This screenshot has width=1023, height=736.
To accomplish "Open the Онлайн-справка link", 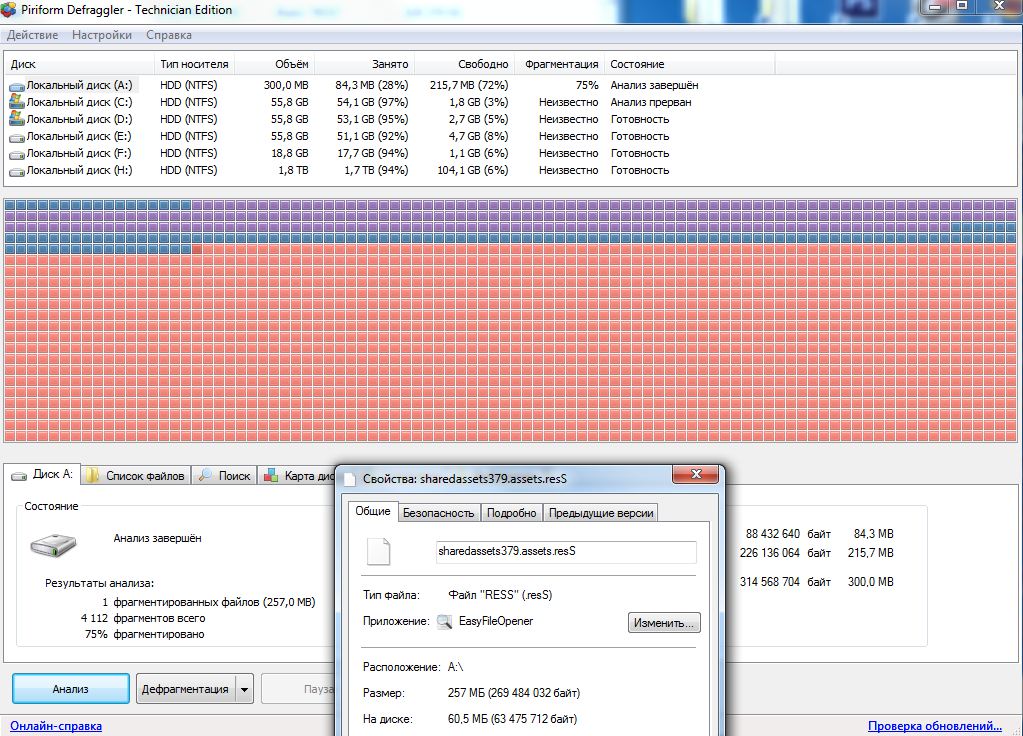I will click(x=56, y=726).
